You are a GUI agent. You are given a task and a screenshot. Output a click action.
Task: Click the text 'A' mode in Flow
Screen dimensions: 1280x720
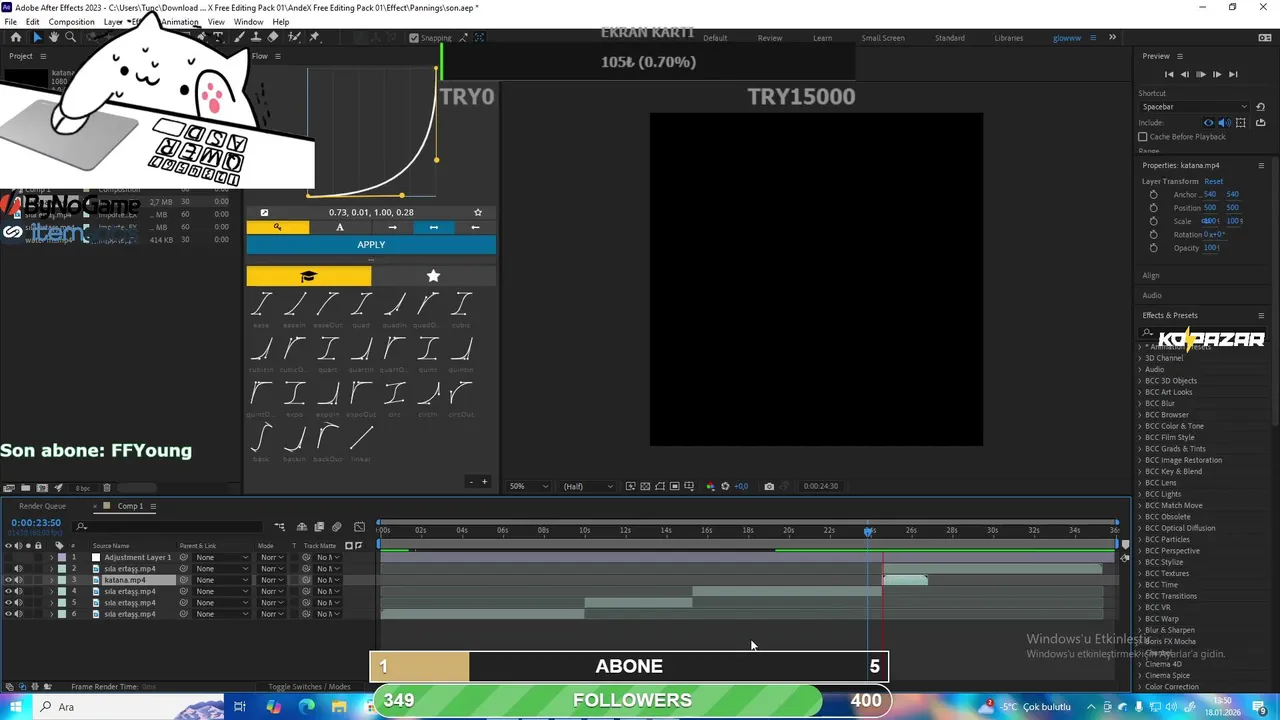(x=339, y=227)
